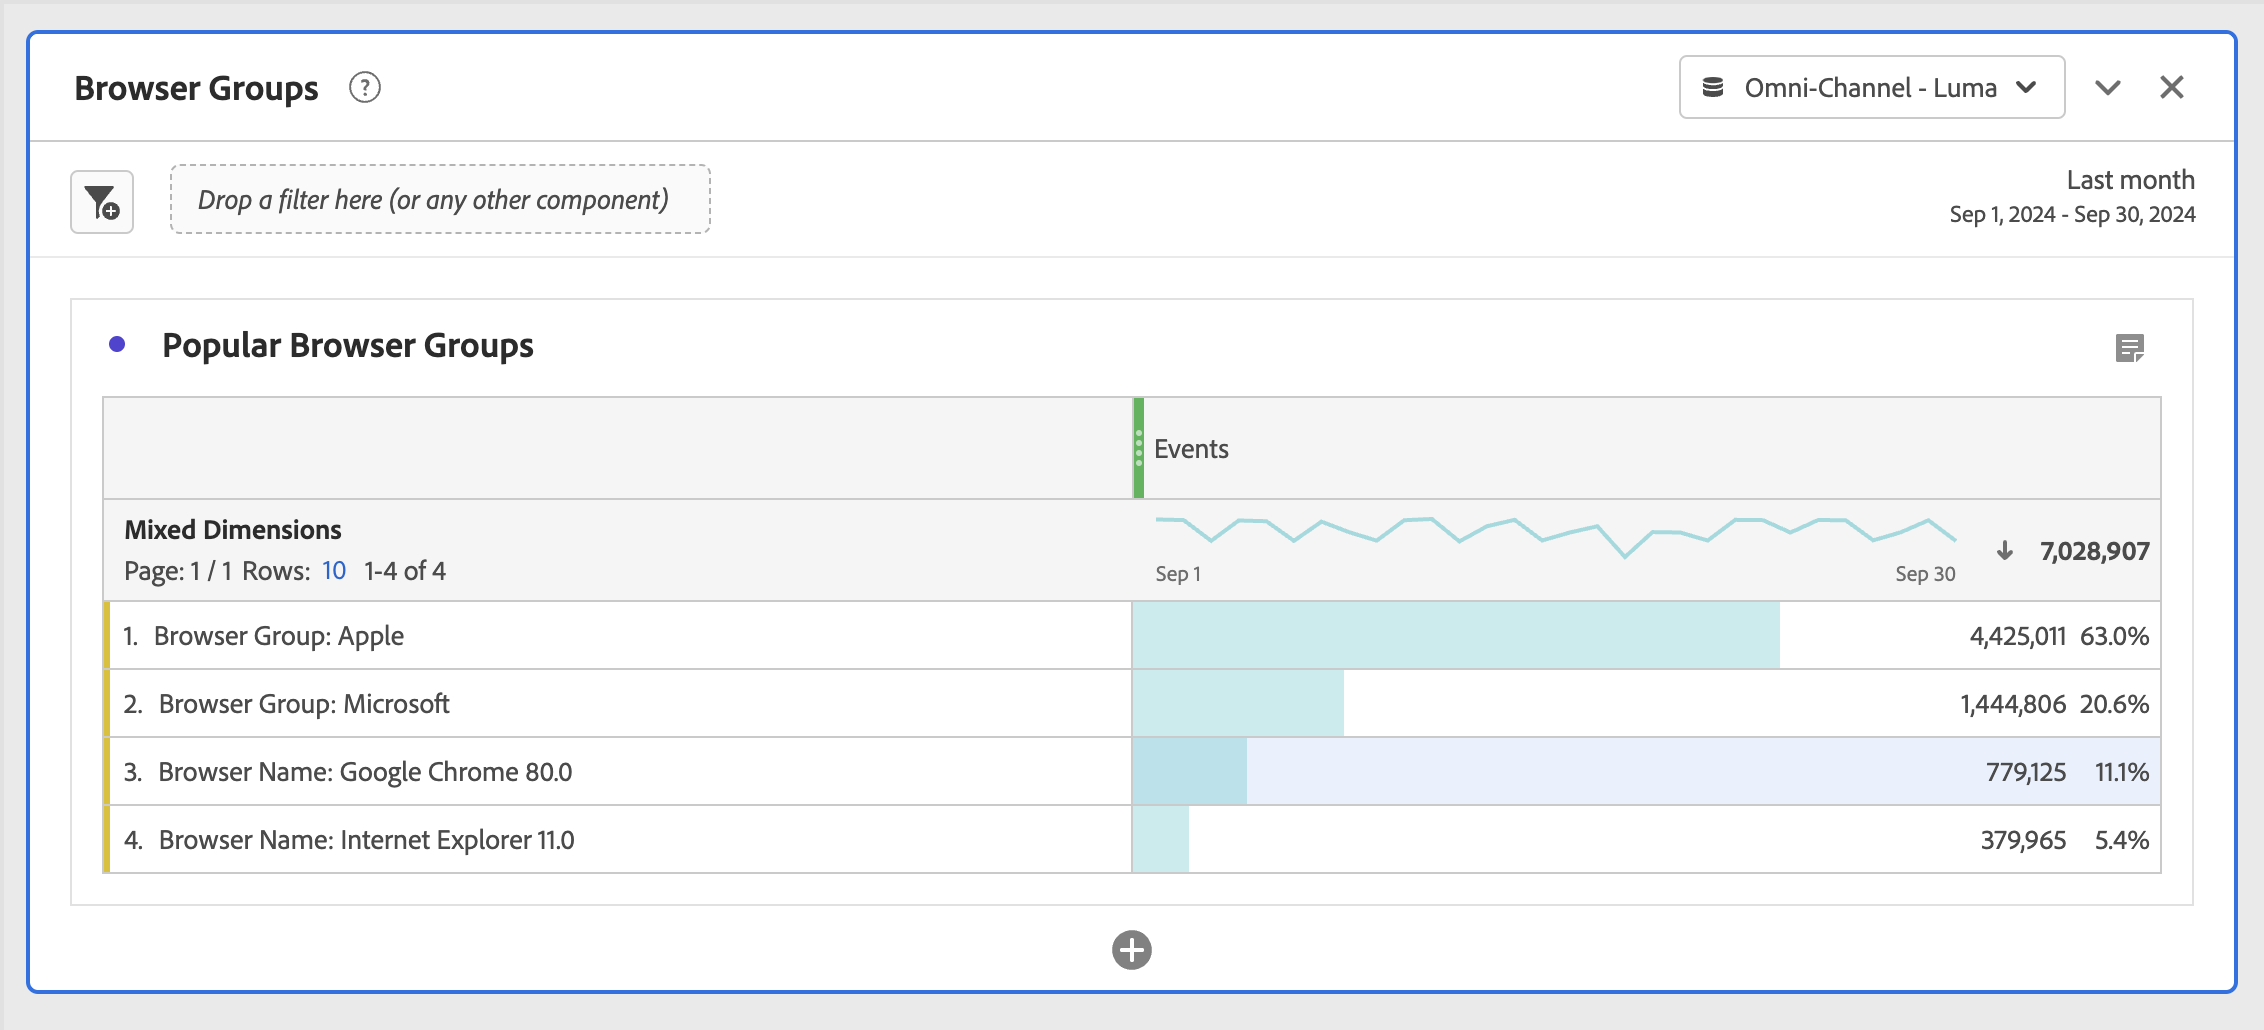Select the Internet Explorer 11.0 row
2264x1030 pixels.
tap(366, 840)
